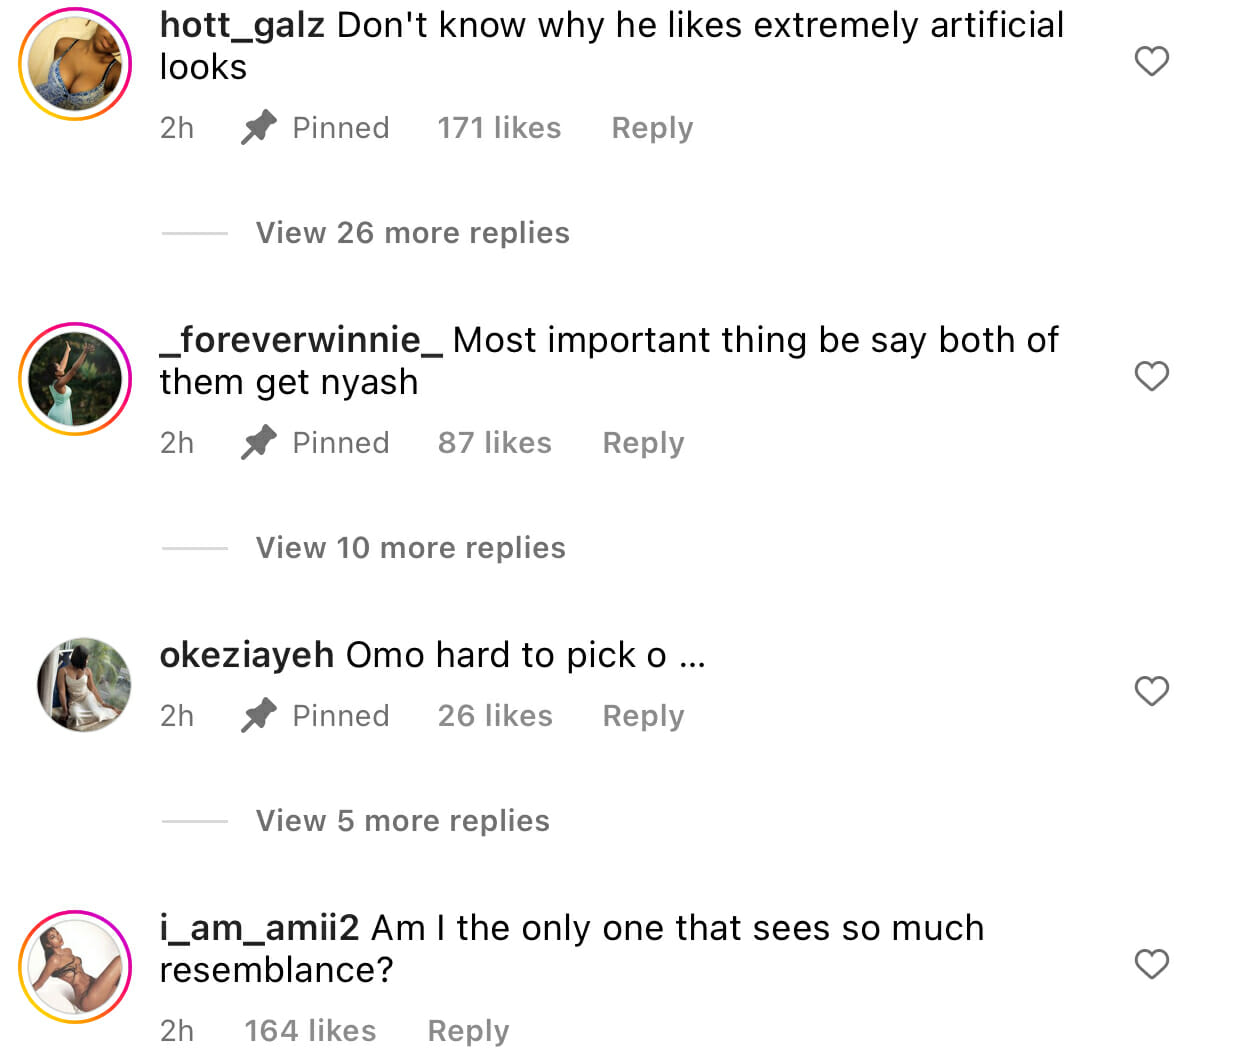1242x1054 pixels.
Task: Open hott_galz profile picture
Action: tap(76, 64)
